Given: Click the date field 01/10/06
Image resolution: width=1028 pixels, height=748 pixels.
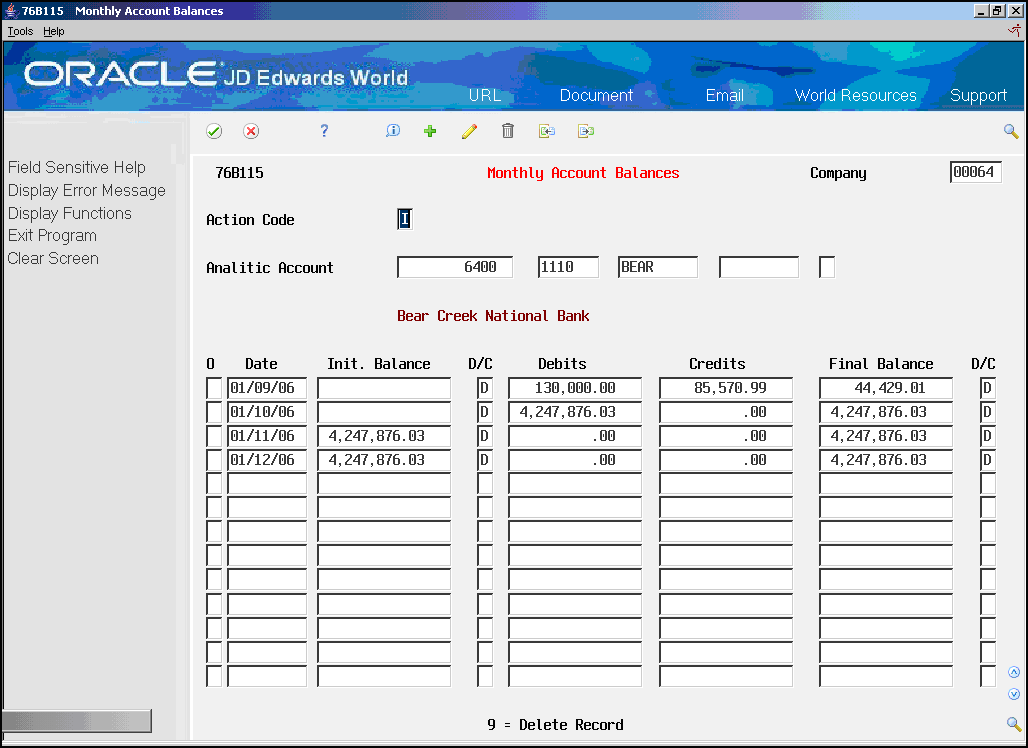Looking at the screenshot, I should click(x=267, y=412).
